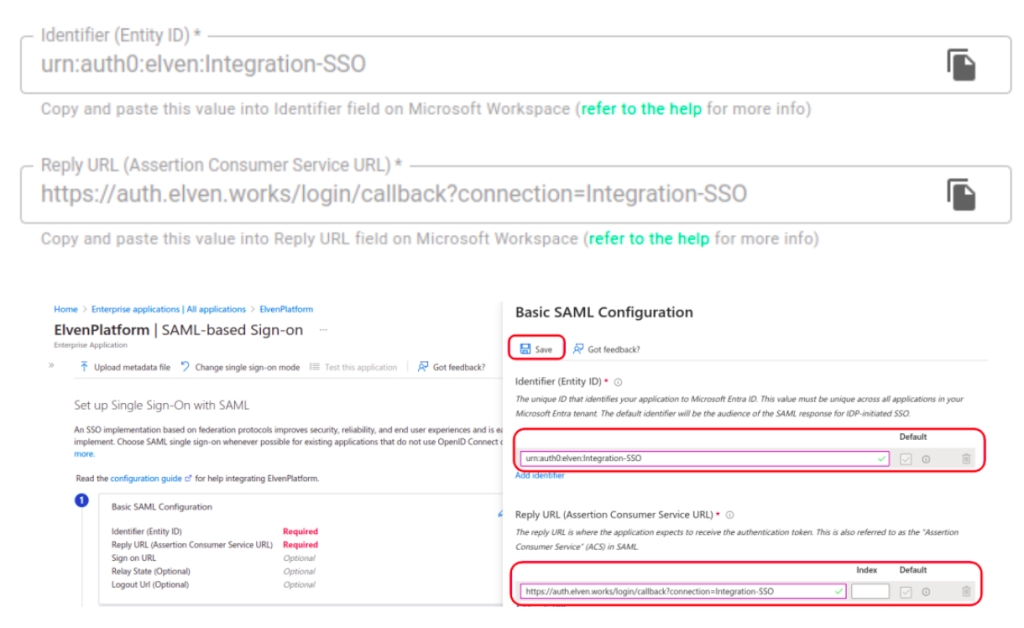Image resolution: width=1024 pixels, height=628 pixels.
Task: Select Change single sign-on mode
Action: [x=240, y=367]
